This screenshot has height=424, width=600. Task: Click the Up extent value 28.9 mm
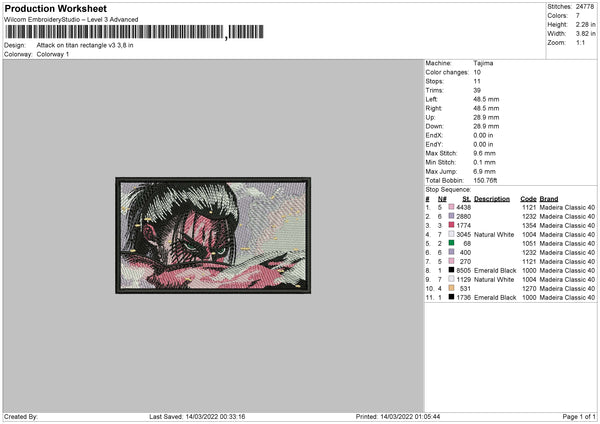(486, 117)
